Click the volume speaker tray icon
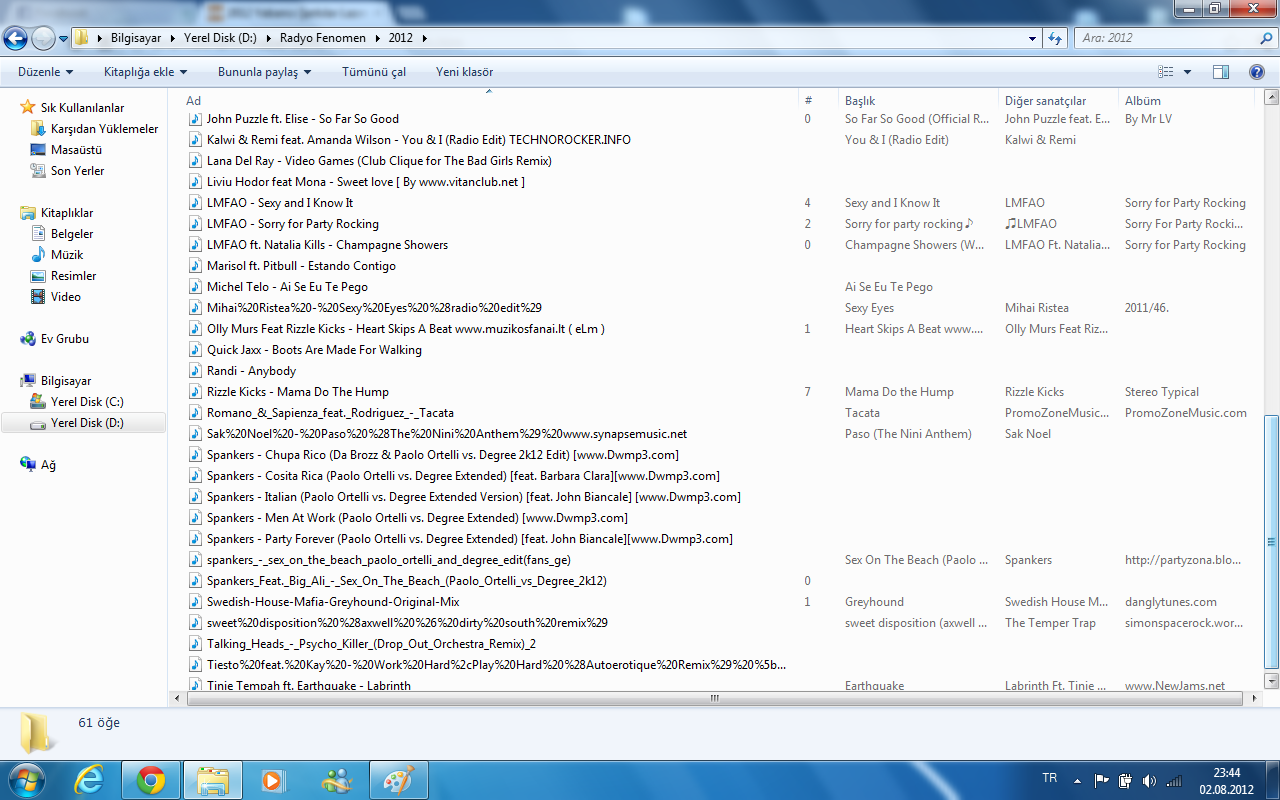Image resolution: width=1280 pixels, height=800 pixels. click(x=1149, y=780)
